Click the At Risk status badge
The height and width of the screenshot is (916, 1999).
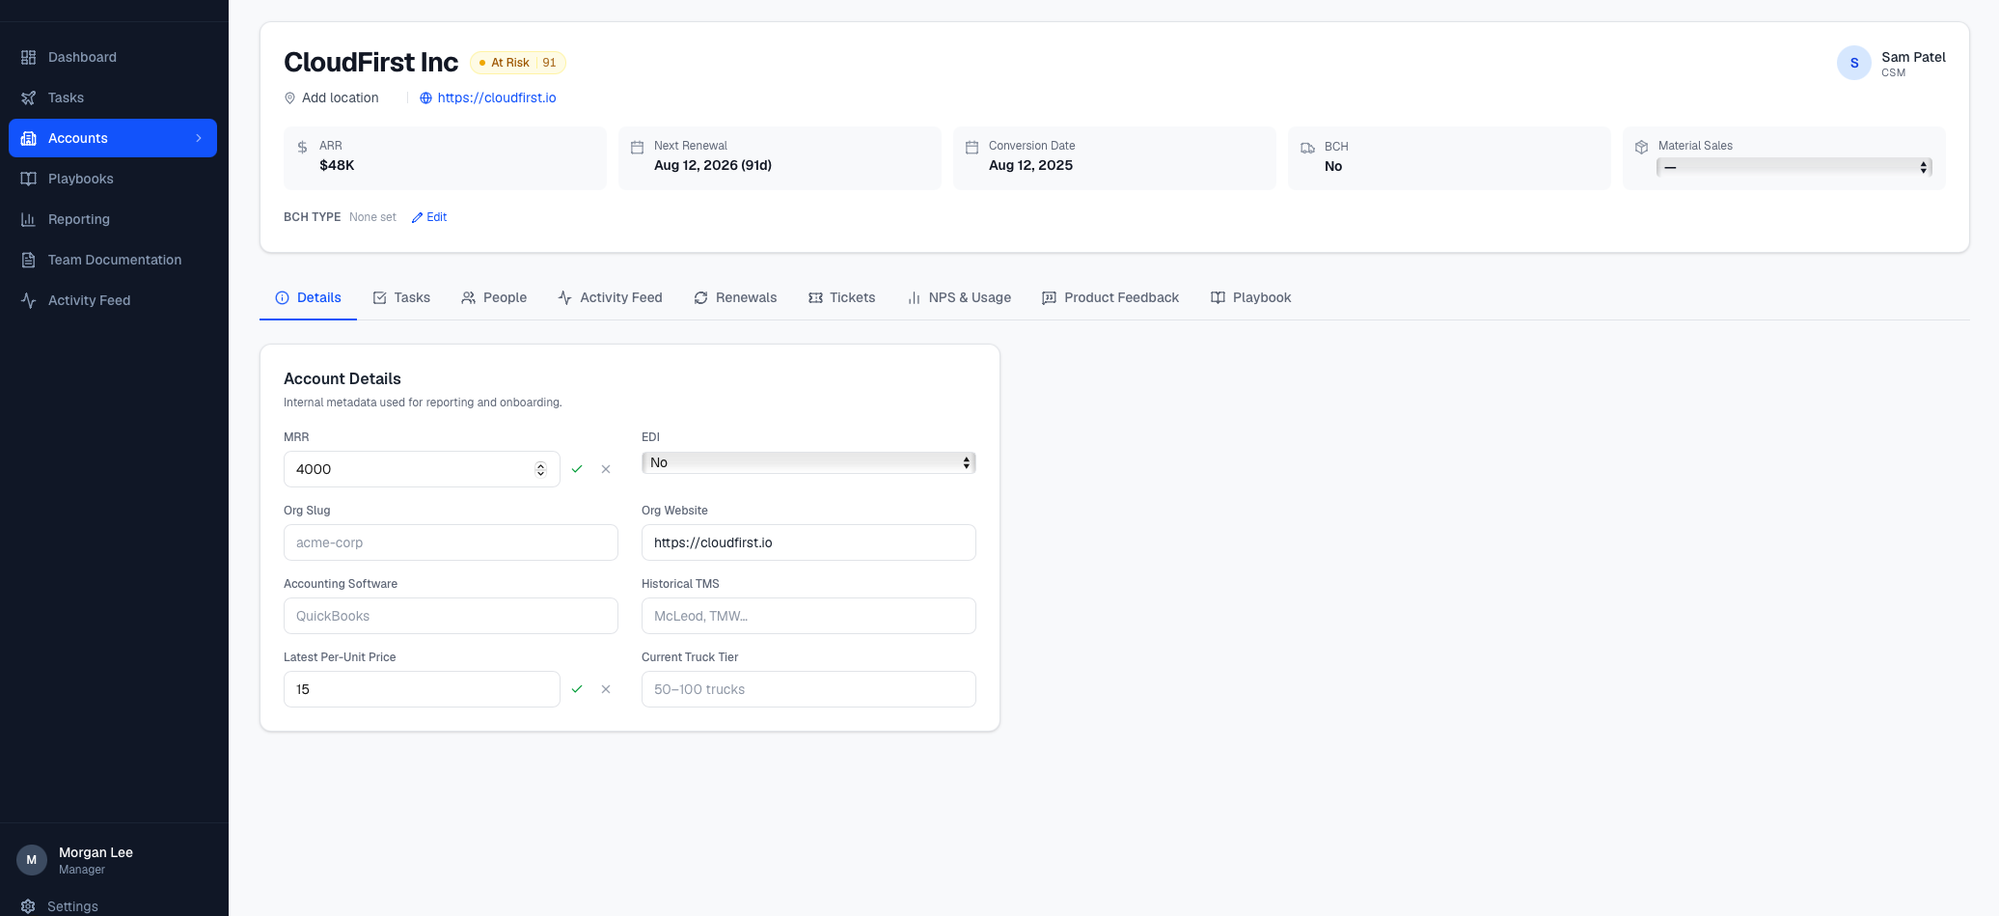tap(518, 62)
